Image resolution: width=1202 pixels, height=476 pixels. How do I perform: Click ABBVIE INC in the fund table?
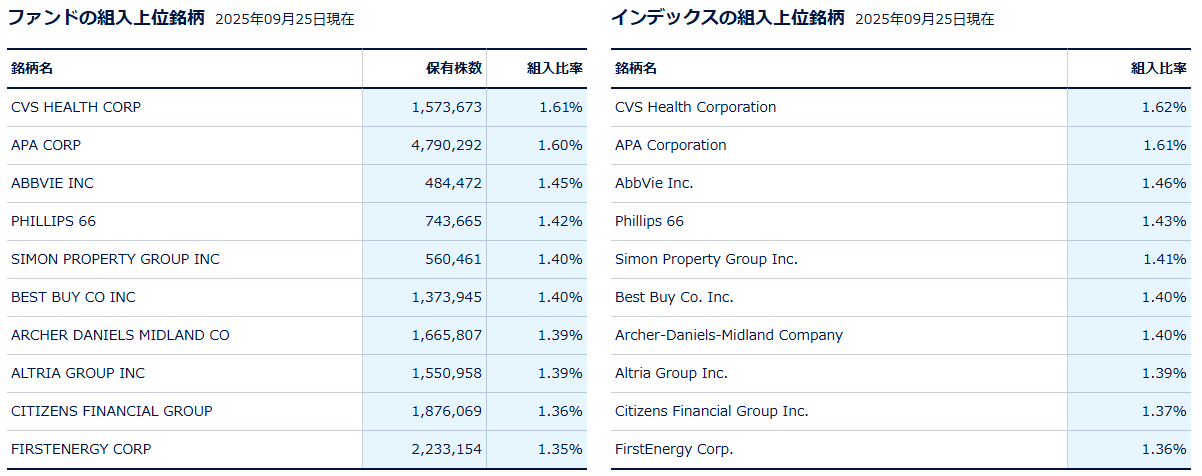(52, 183)
